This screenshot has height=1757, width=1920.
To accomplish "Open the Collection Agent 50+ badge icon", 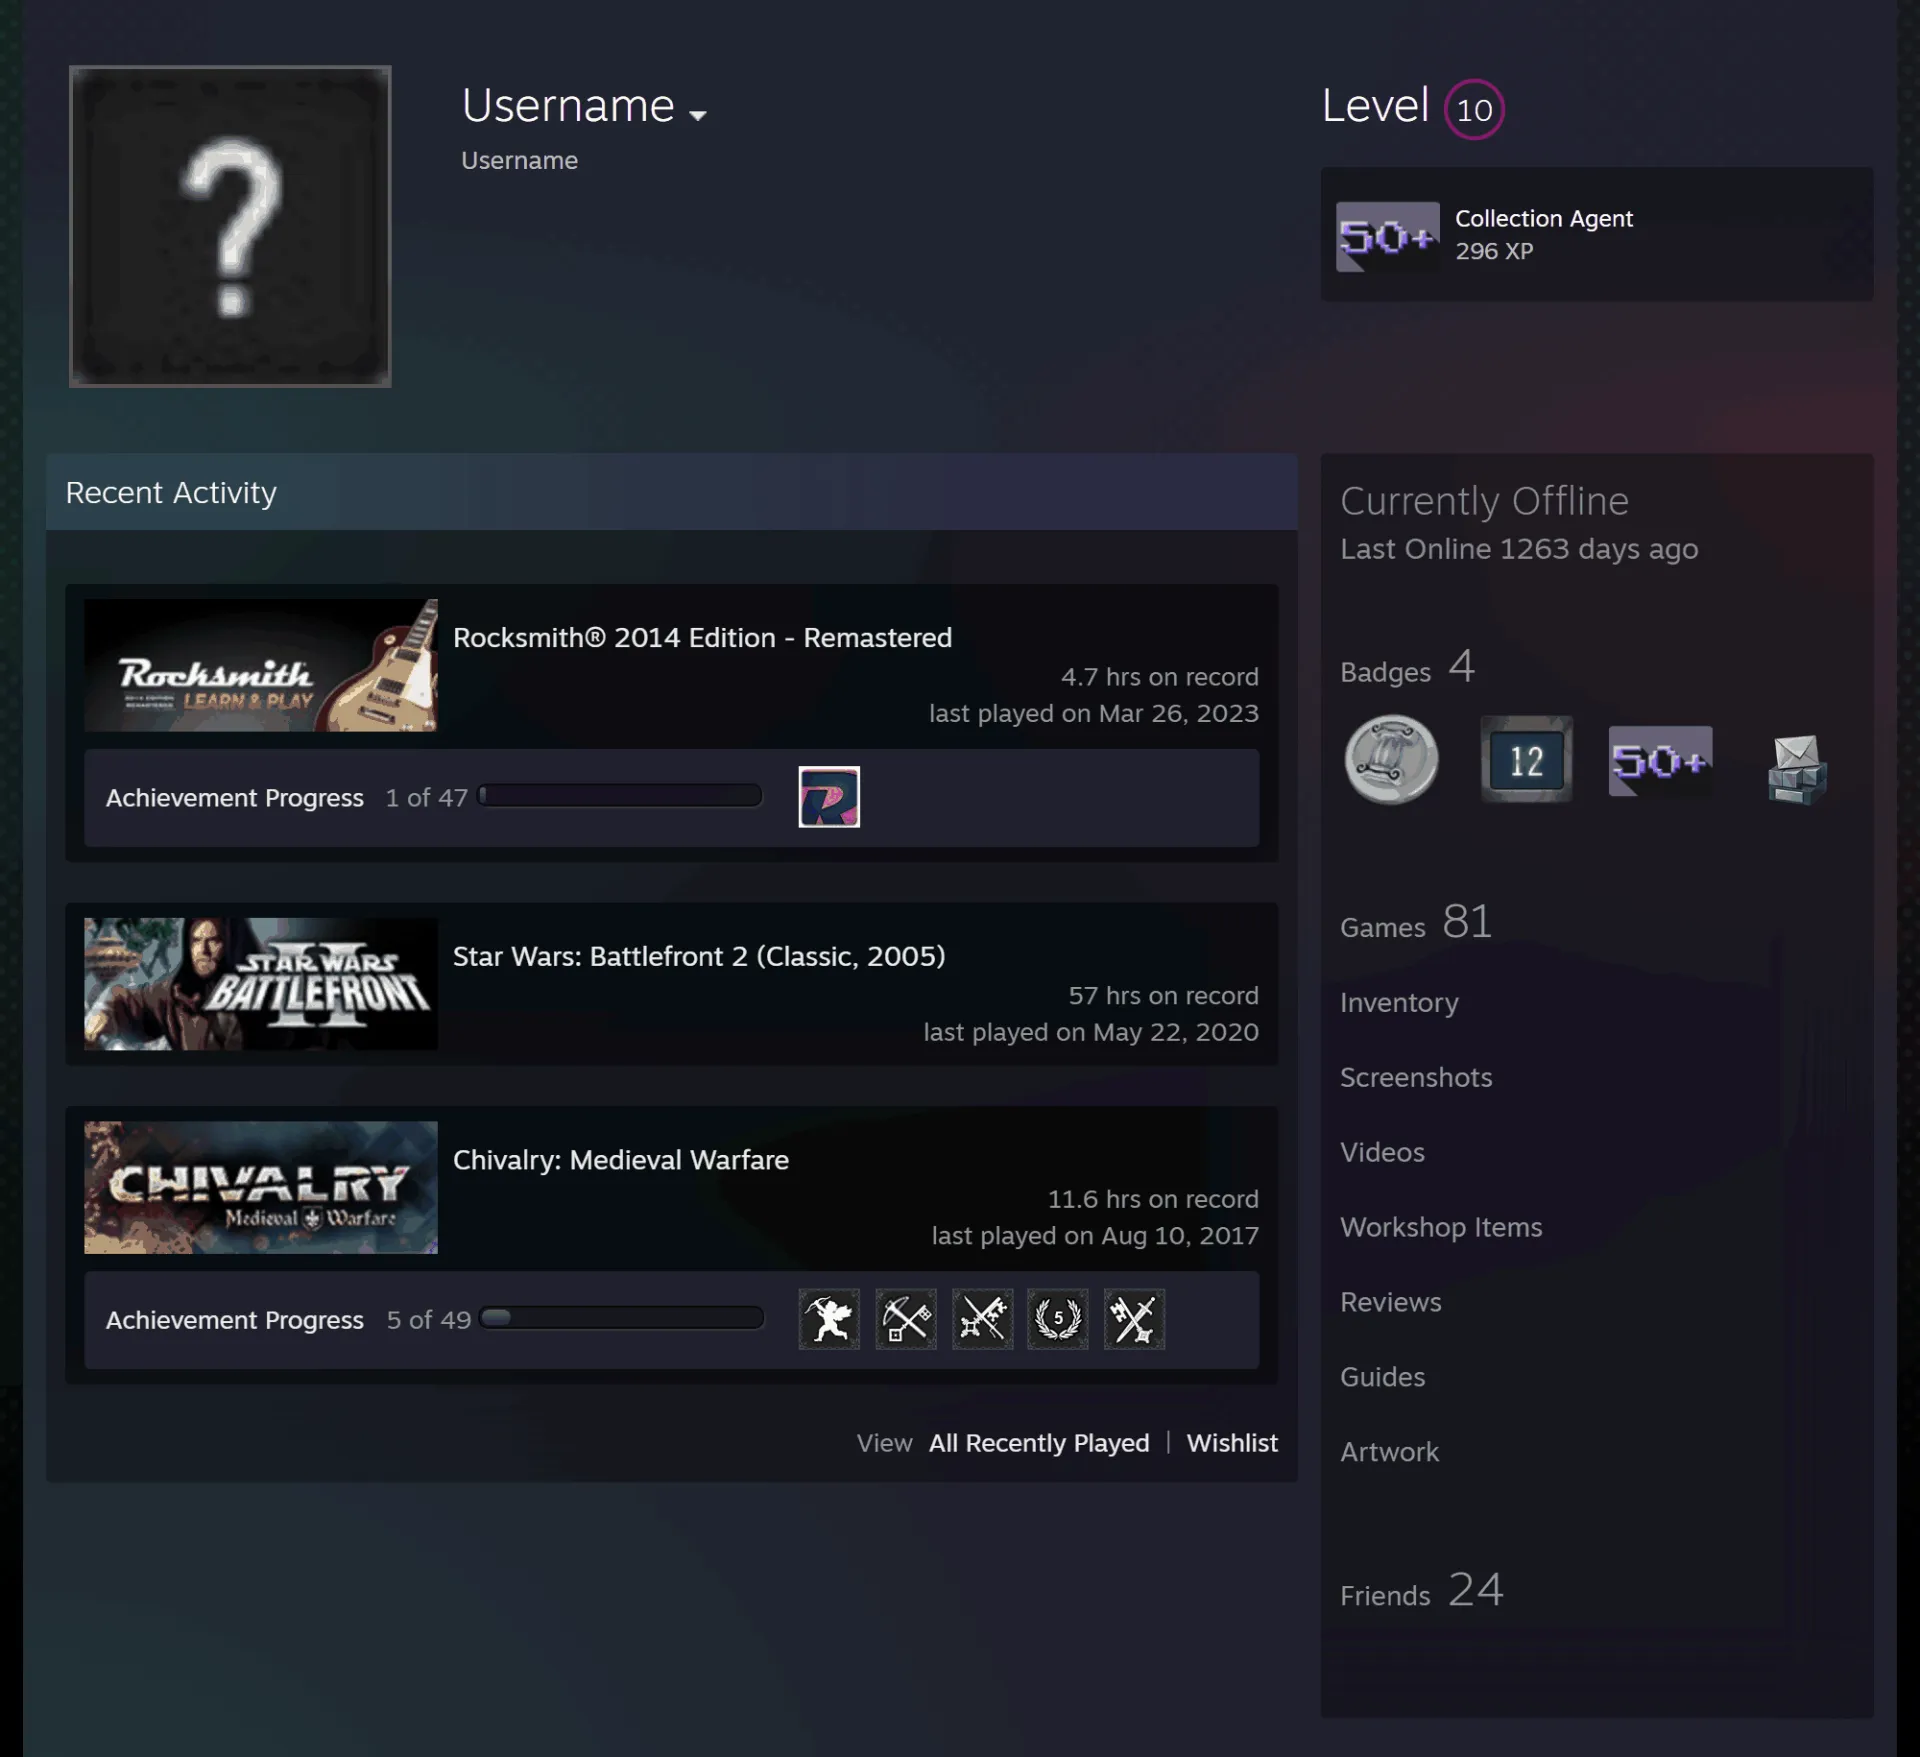I will click(x=1388, y=237).
